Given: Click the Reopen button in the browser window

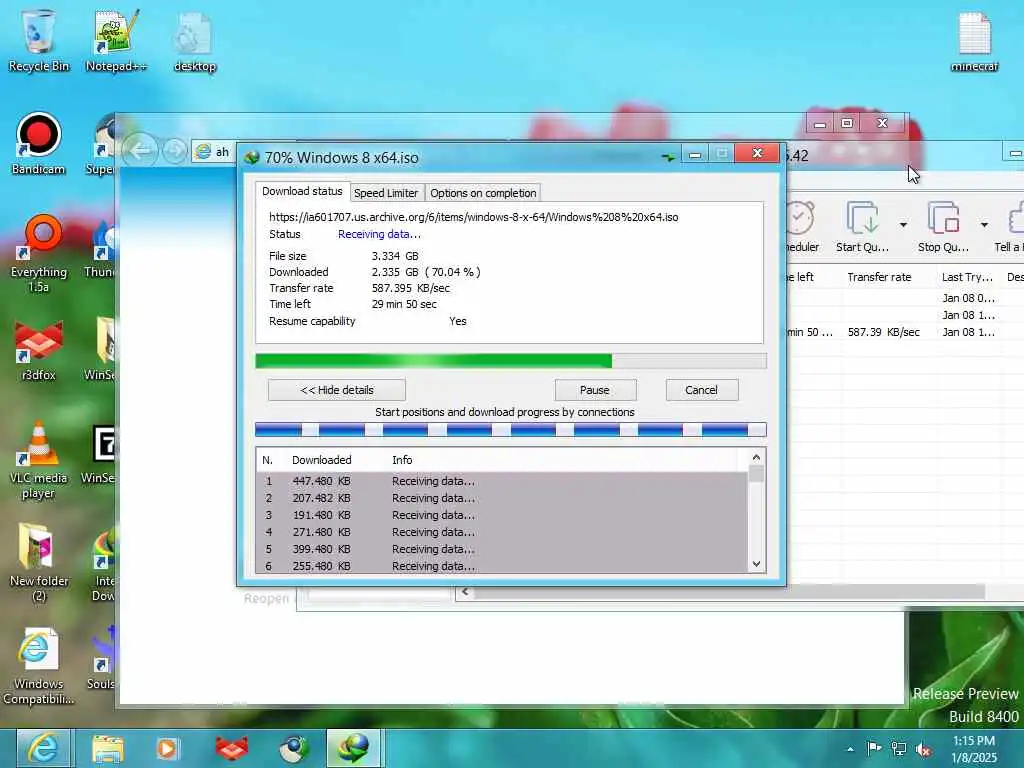Looking at the screenshot, I should point(266,598).
